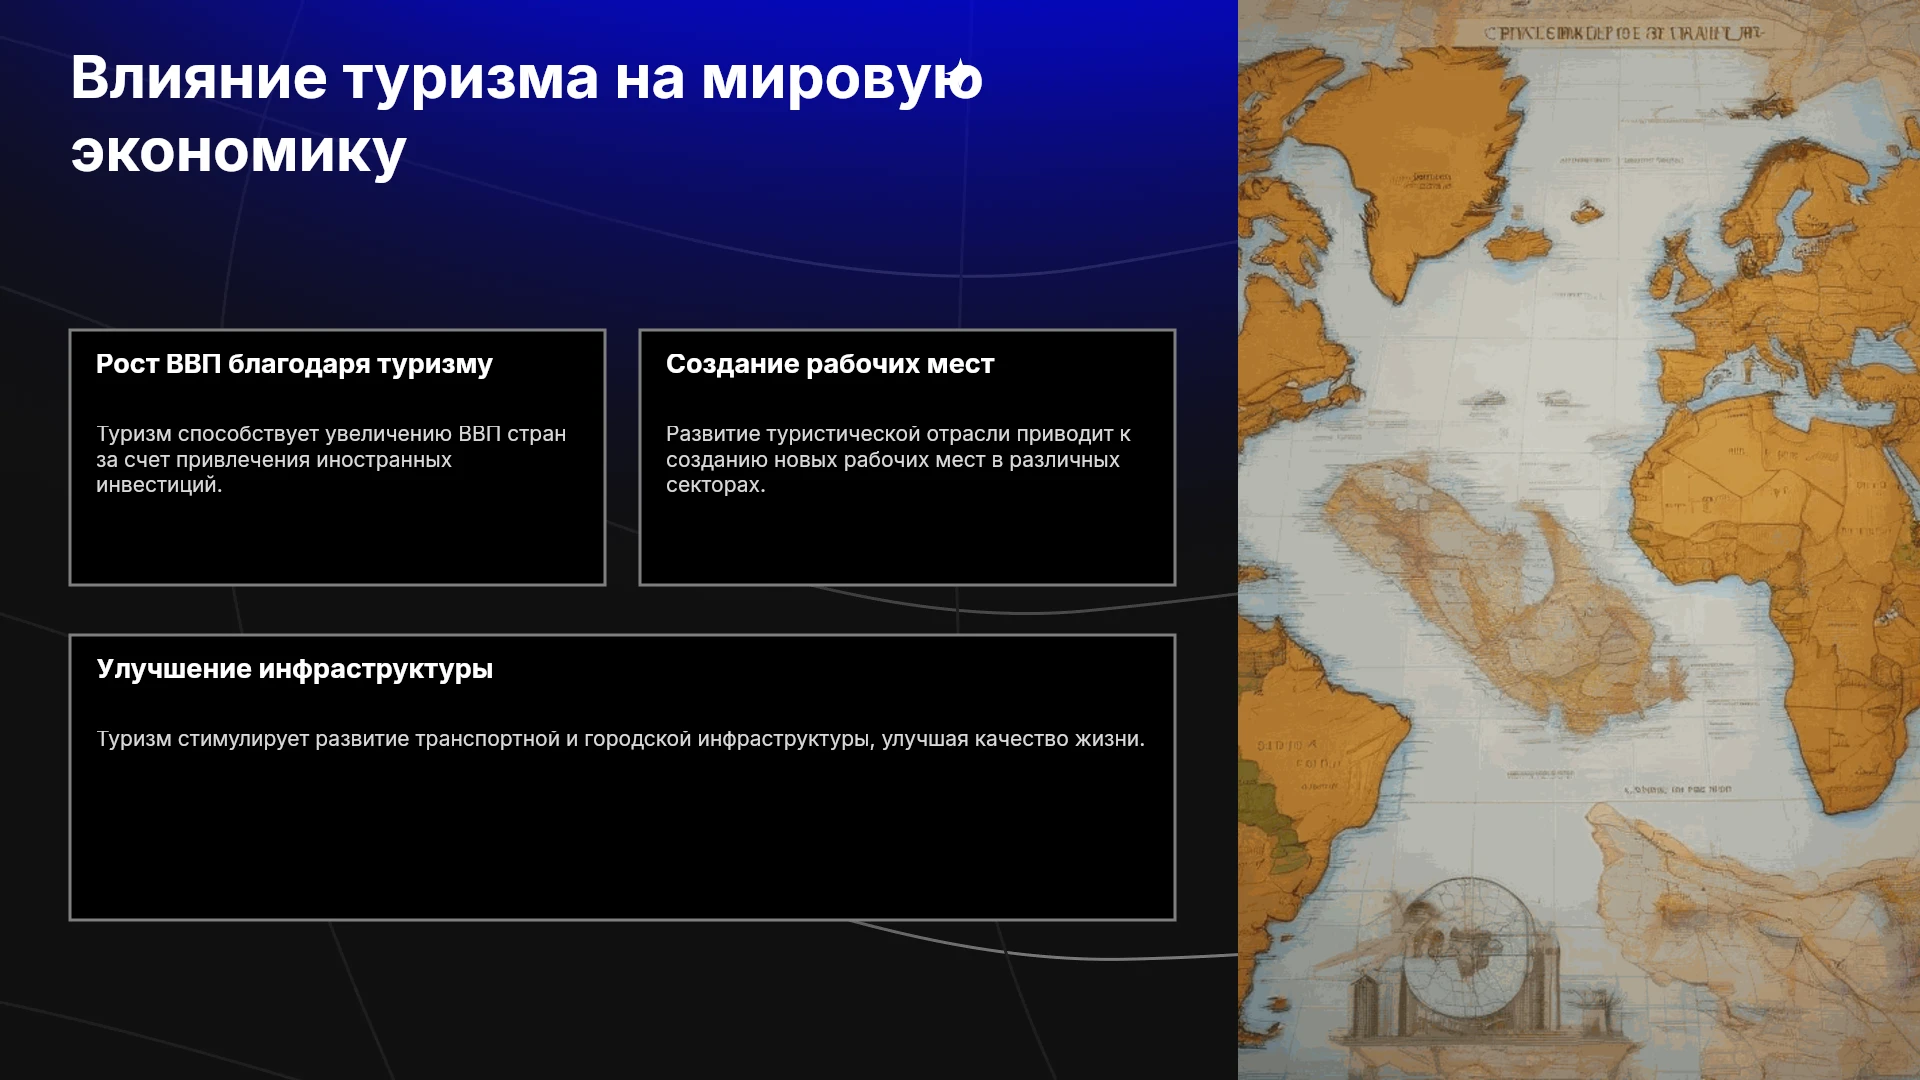Image resolution: width=1920 pixels, height=1080 pixels.
Task: Click the paragraph about foreign investment 'Туризм способствует увеличению ВВП'
Action: (x=331, y=459)
